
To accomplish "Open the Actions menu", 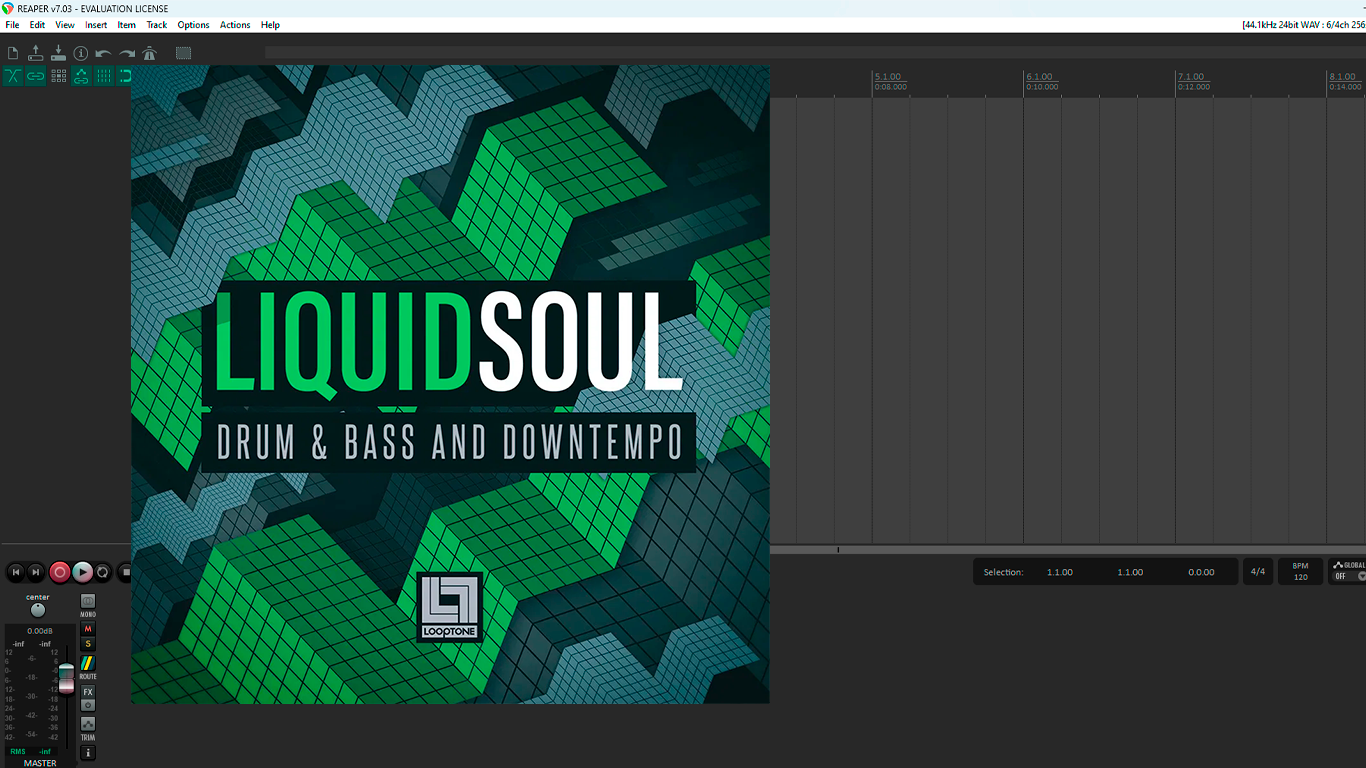I will coord(235,25).
